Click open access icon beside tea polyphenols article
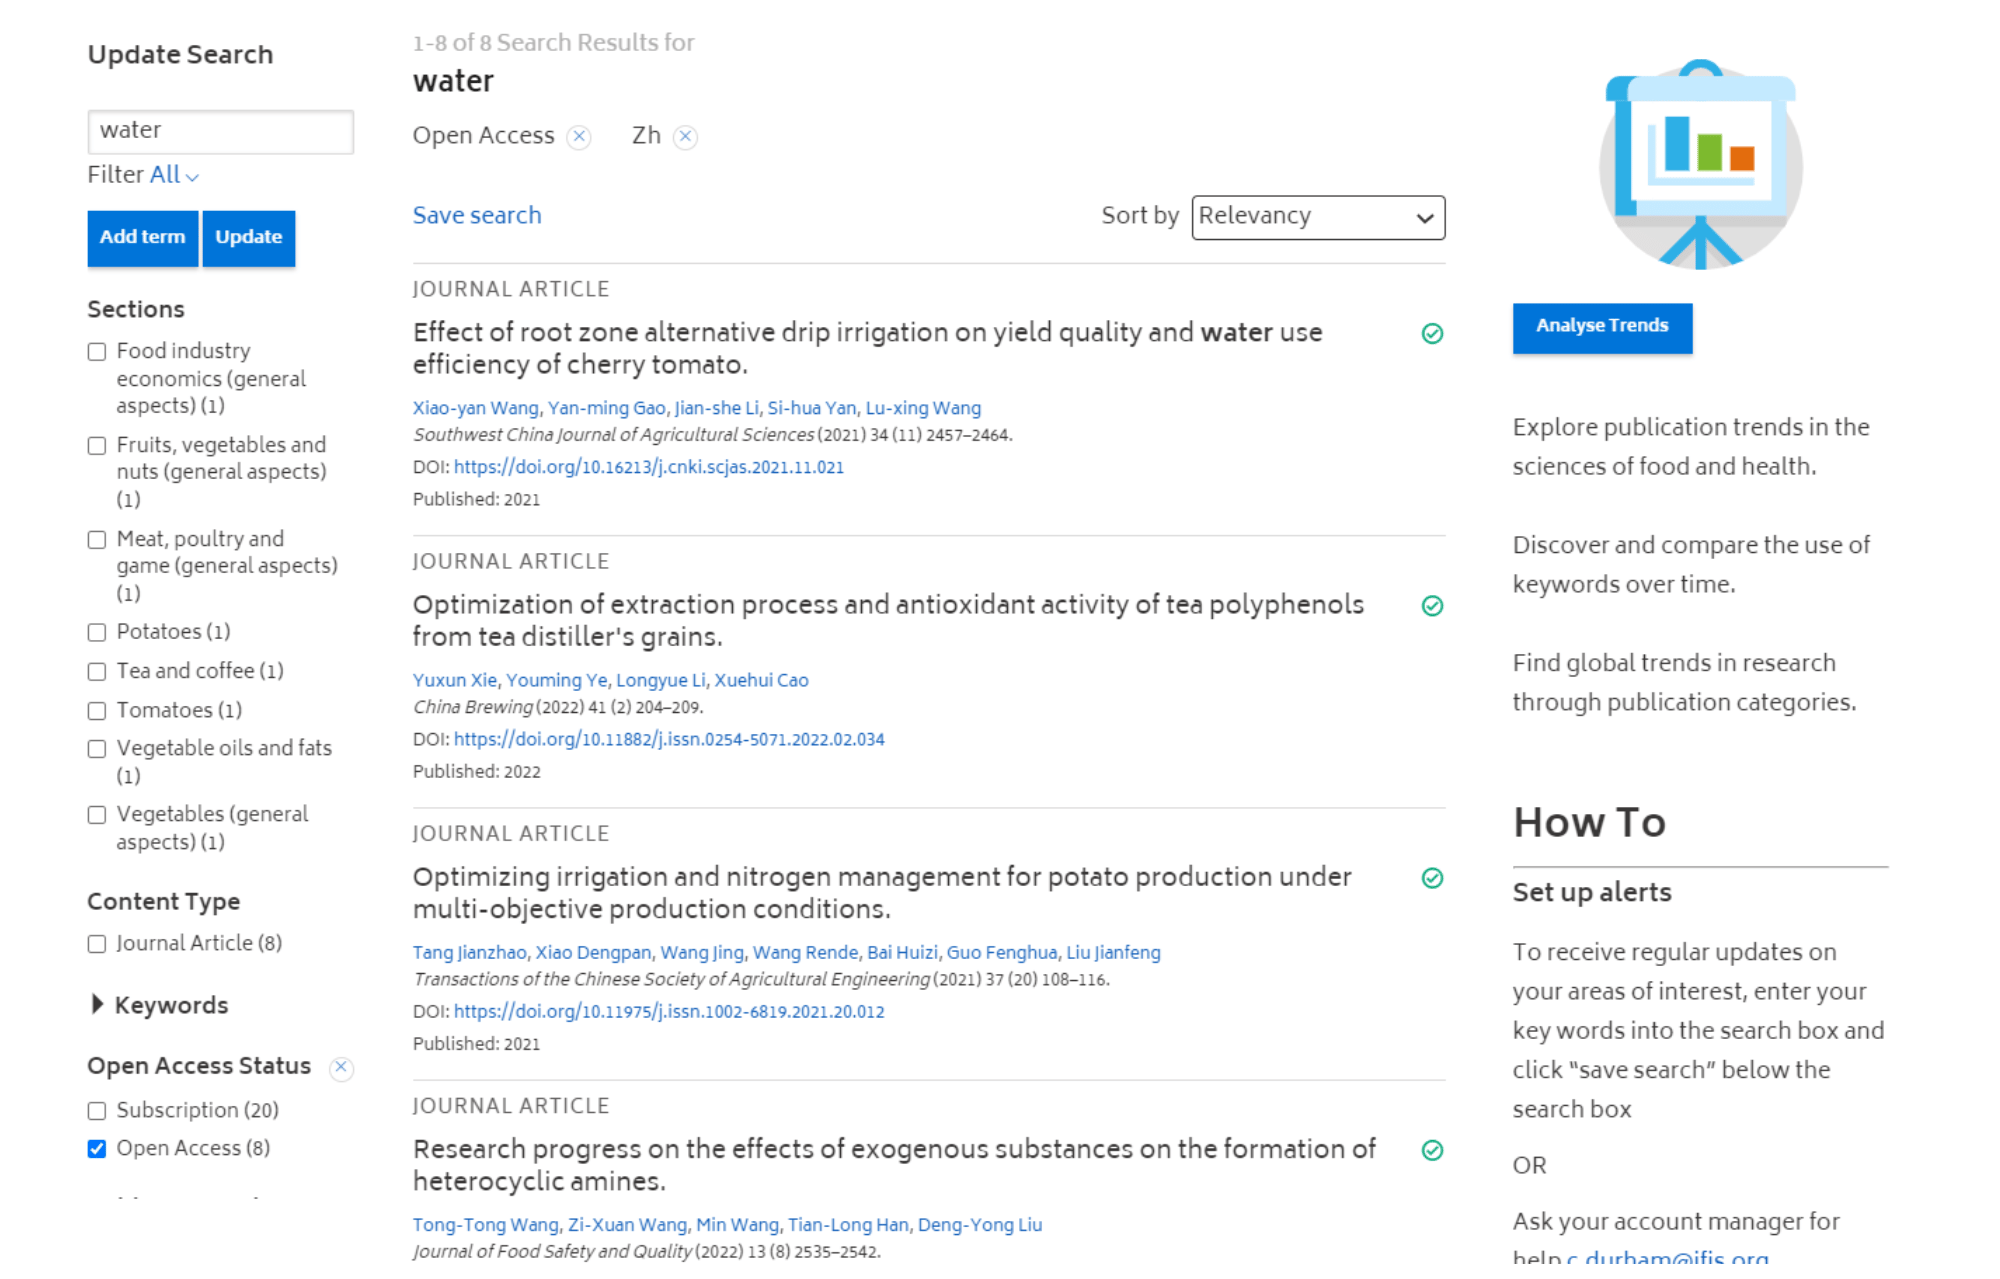Image resolution: width=2000 pixels, height=1279 pixels. coord(1432,606)
